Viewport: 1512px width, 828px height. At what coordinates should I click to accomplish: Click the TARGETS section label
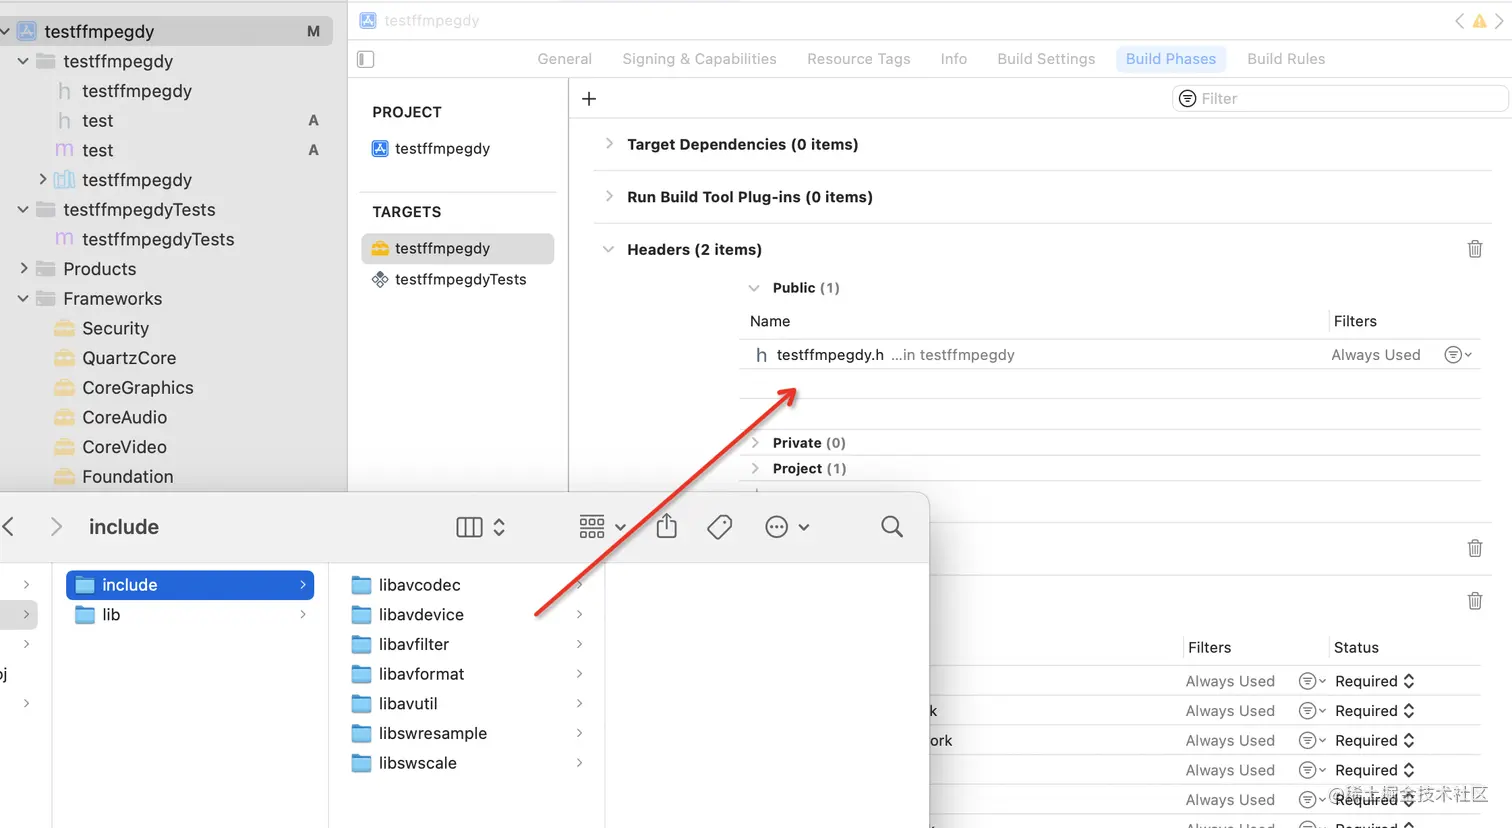[407, 212]
